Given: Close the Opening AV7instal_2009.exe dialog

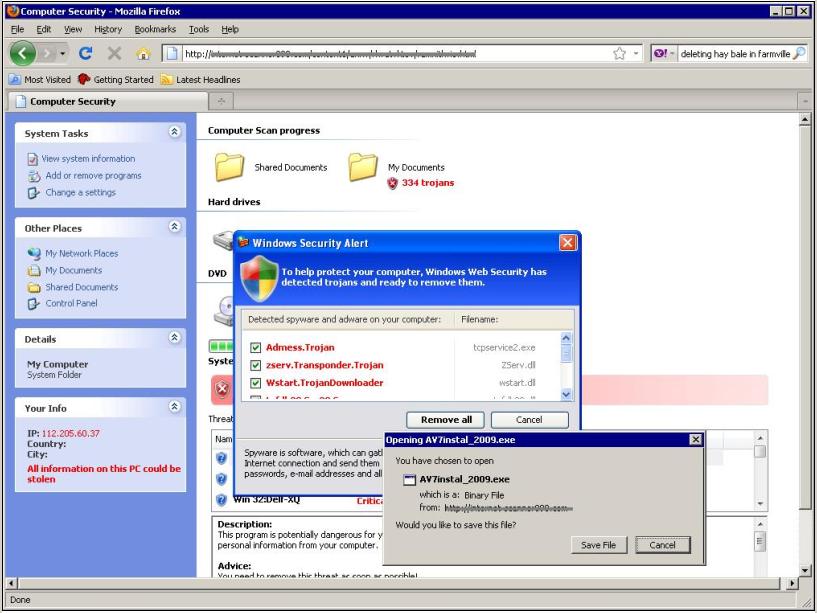Looking at the screenshot, I should (696, 439).
